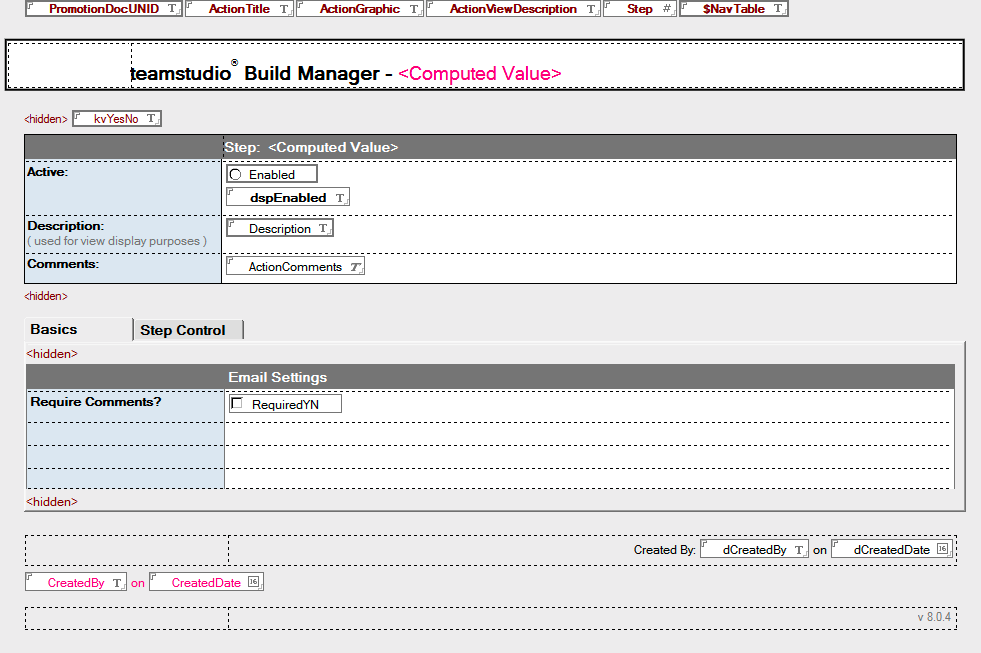The image size is (981, 653).
Task: Click the date type icon in CreatedDate field
Action: pos(253,582)
